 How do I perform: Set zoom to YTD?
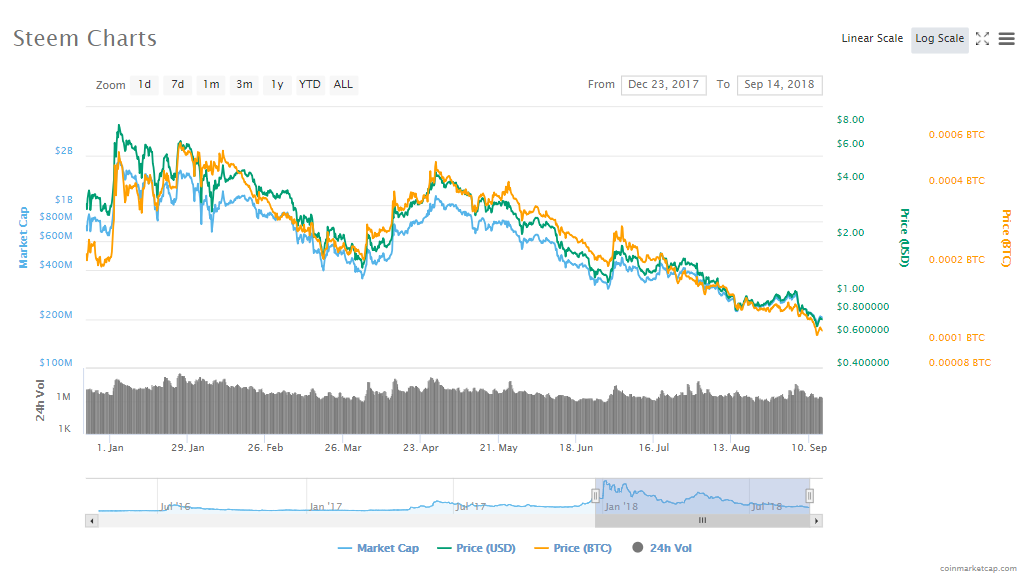310,85
